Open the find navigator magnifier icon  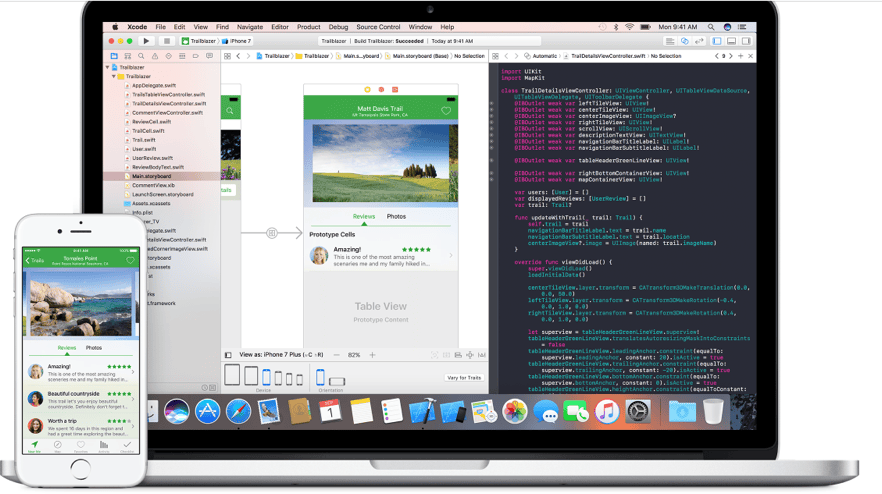141,56
